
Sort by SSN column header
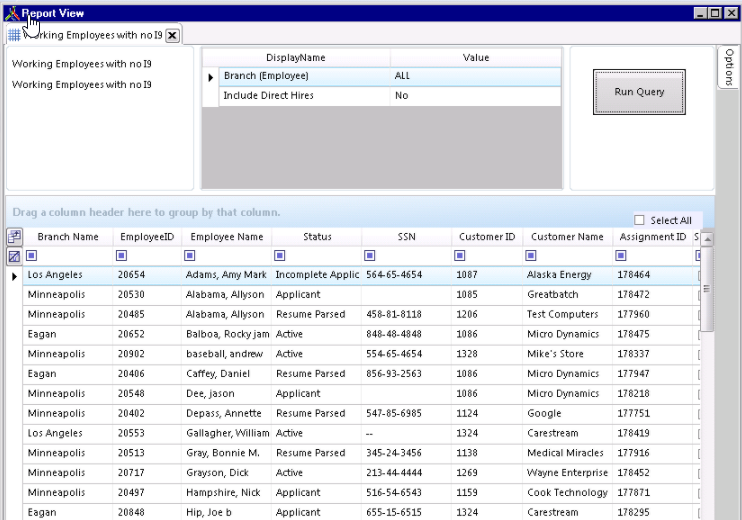coord(406,237)
